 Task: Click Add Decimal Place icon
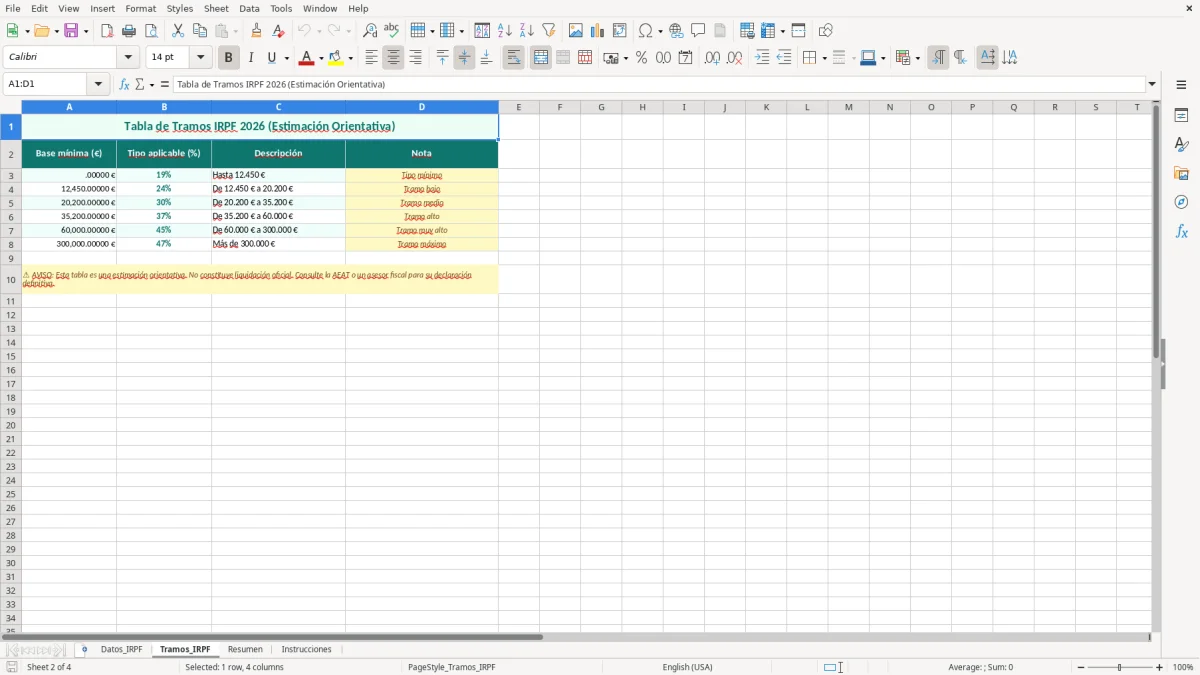[712, 58]
